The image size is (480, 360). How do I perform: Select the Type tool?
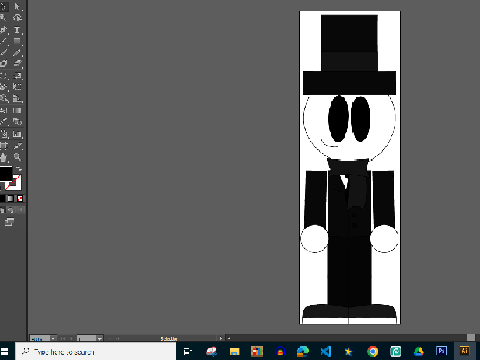coord(17,30)
